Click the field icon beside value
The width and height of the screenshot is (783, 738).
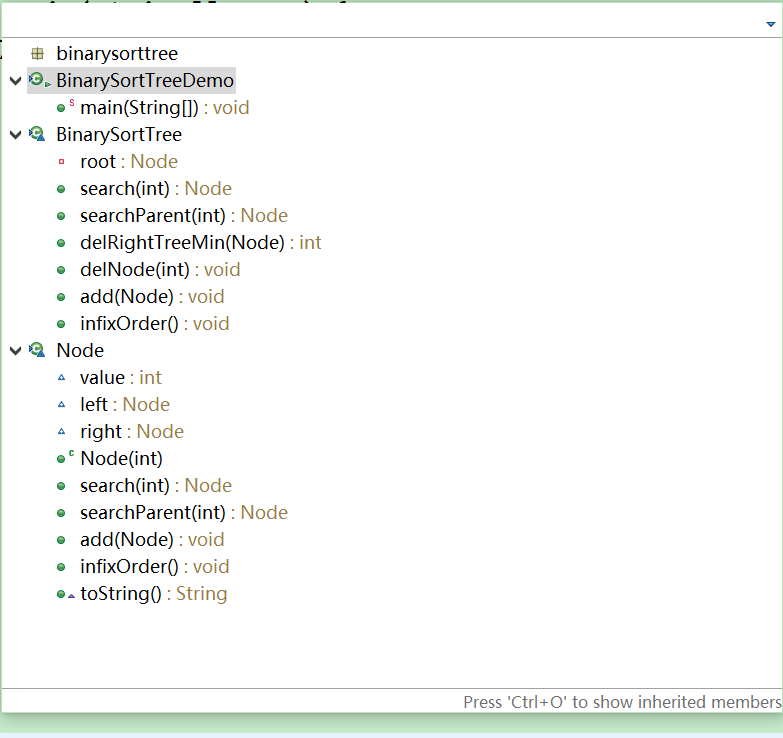point(61,377)
